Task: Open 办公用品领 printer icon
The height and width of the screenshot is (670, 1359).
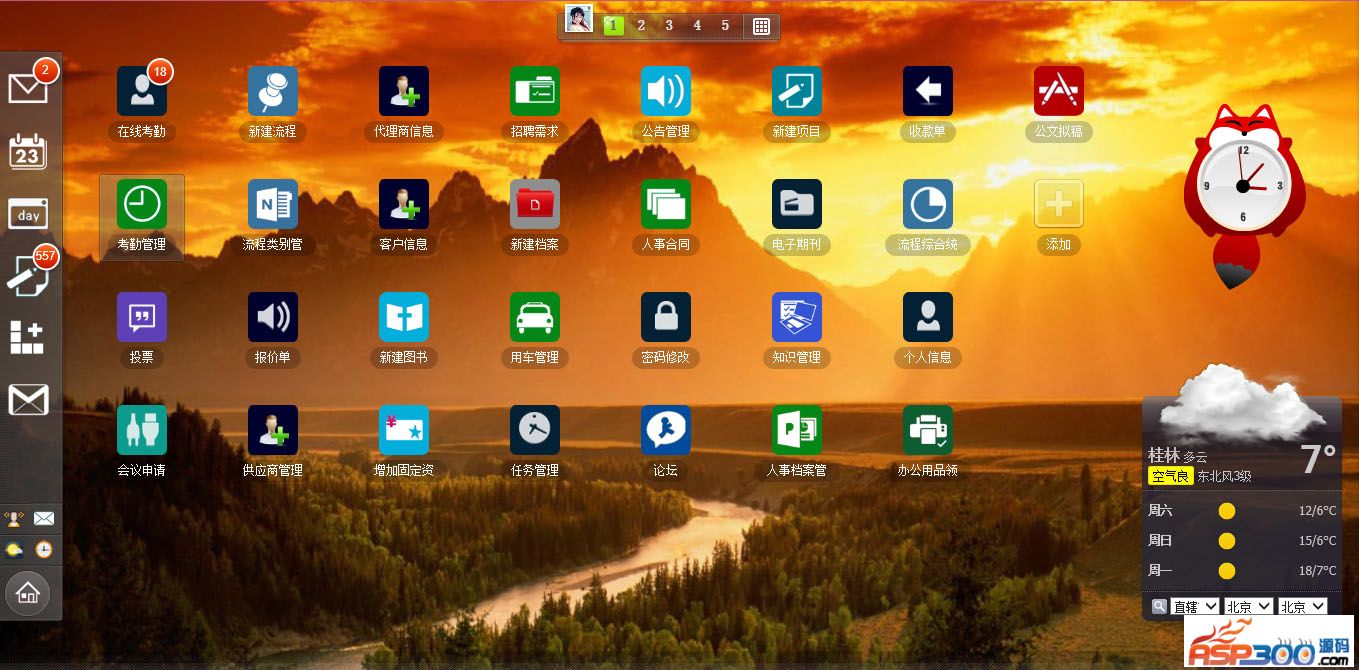Action: pos(928,430)
